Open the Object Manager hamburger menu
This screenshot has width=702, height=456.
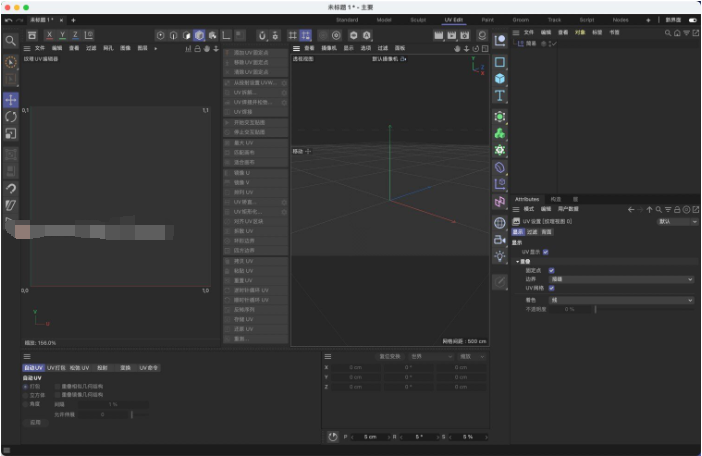coord(516,33)
